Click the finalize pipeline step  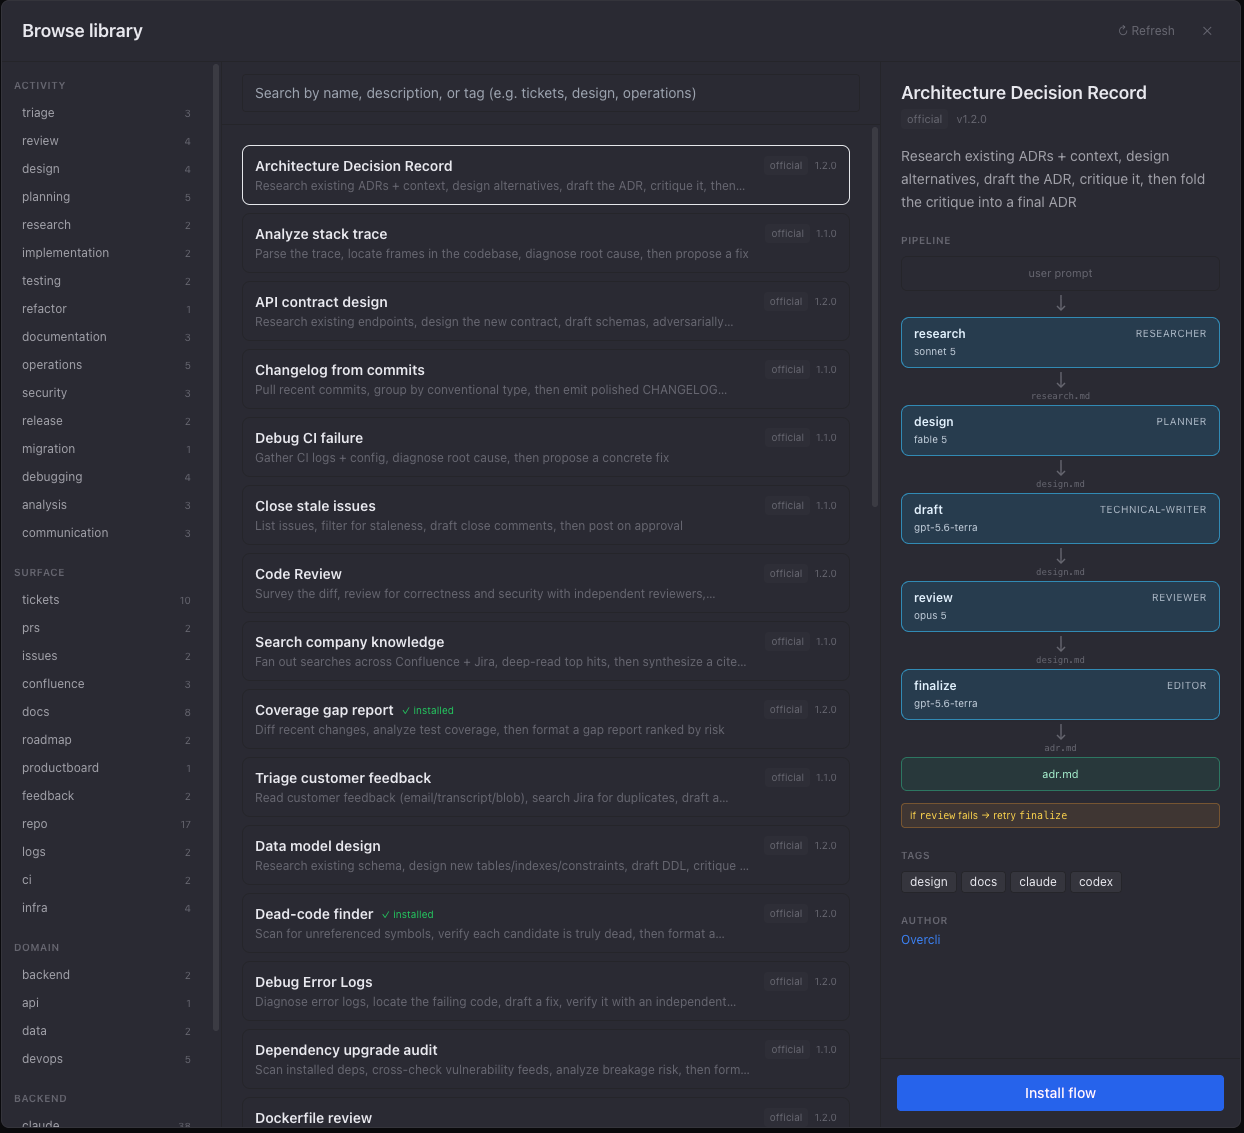(1060, 694)
